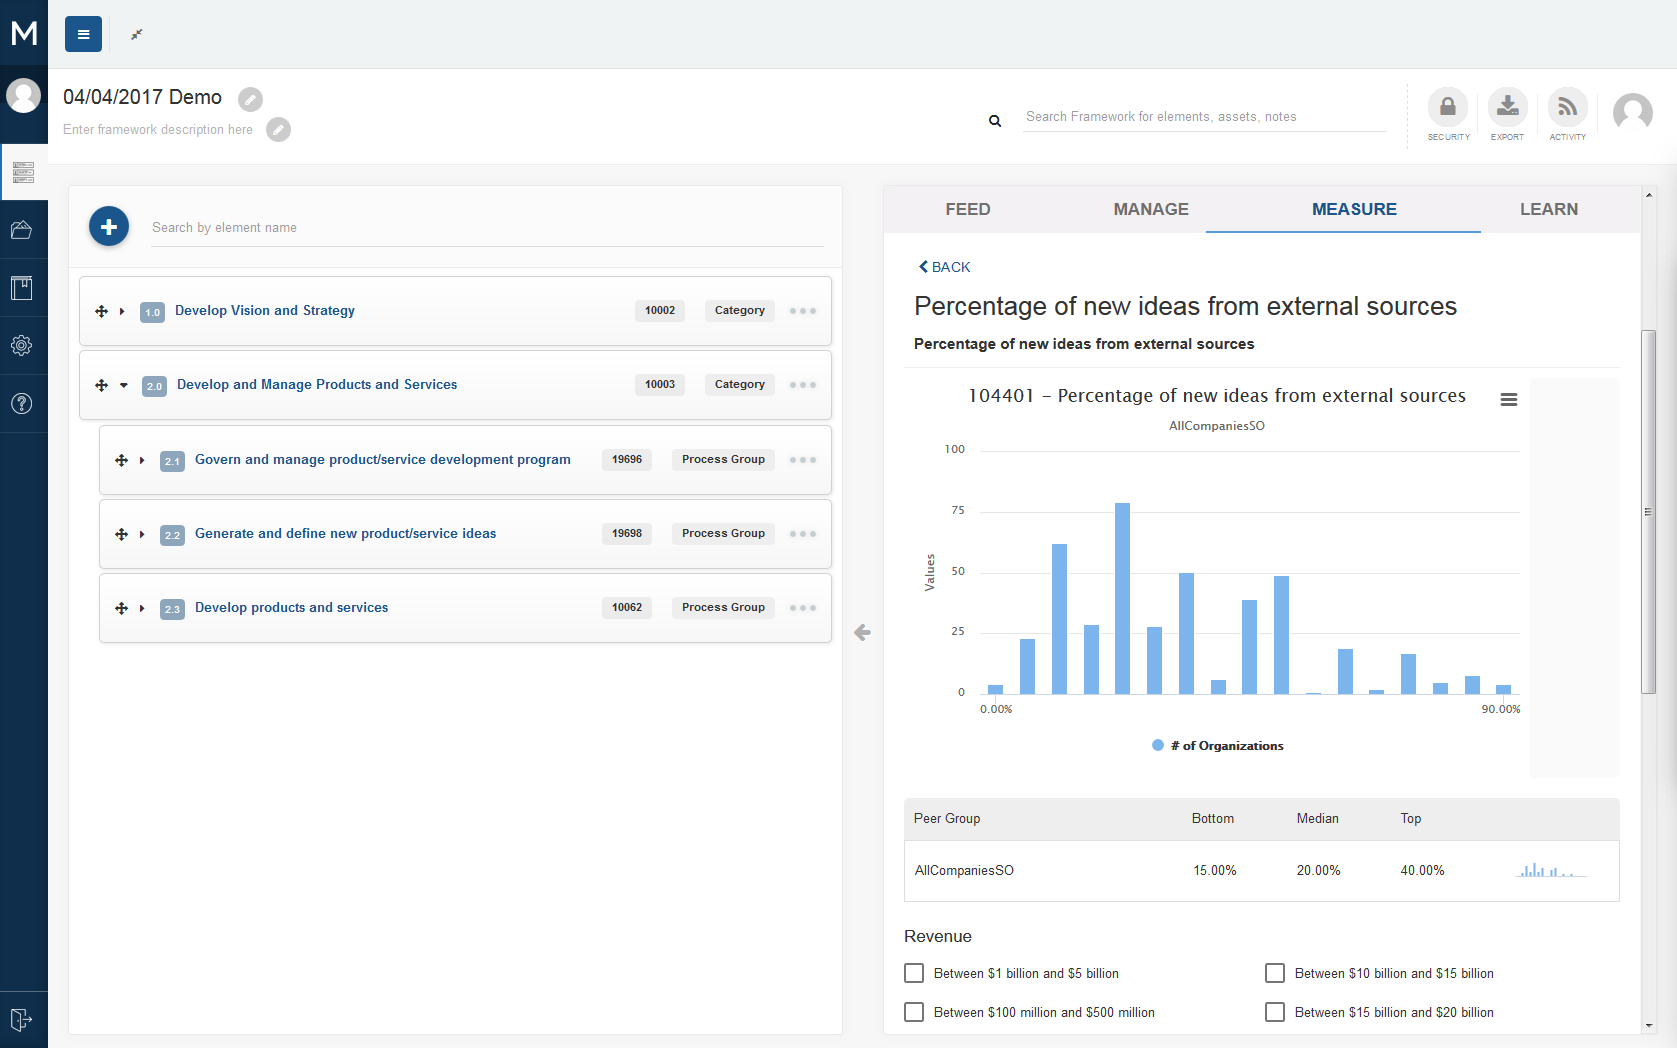The image size is (1677, 1048).
Task: Click the logout icon at sidebar bottom
Action: point(22,1020)
